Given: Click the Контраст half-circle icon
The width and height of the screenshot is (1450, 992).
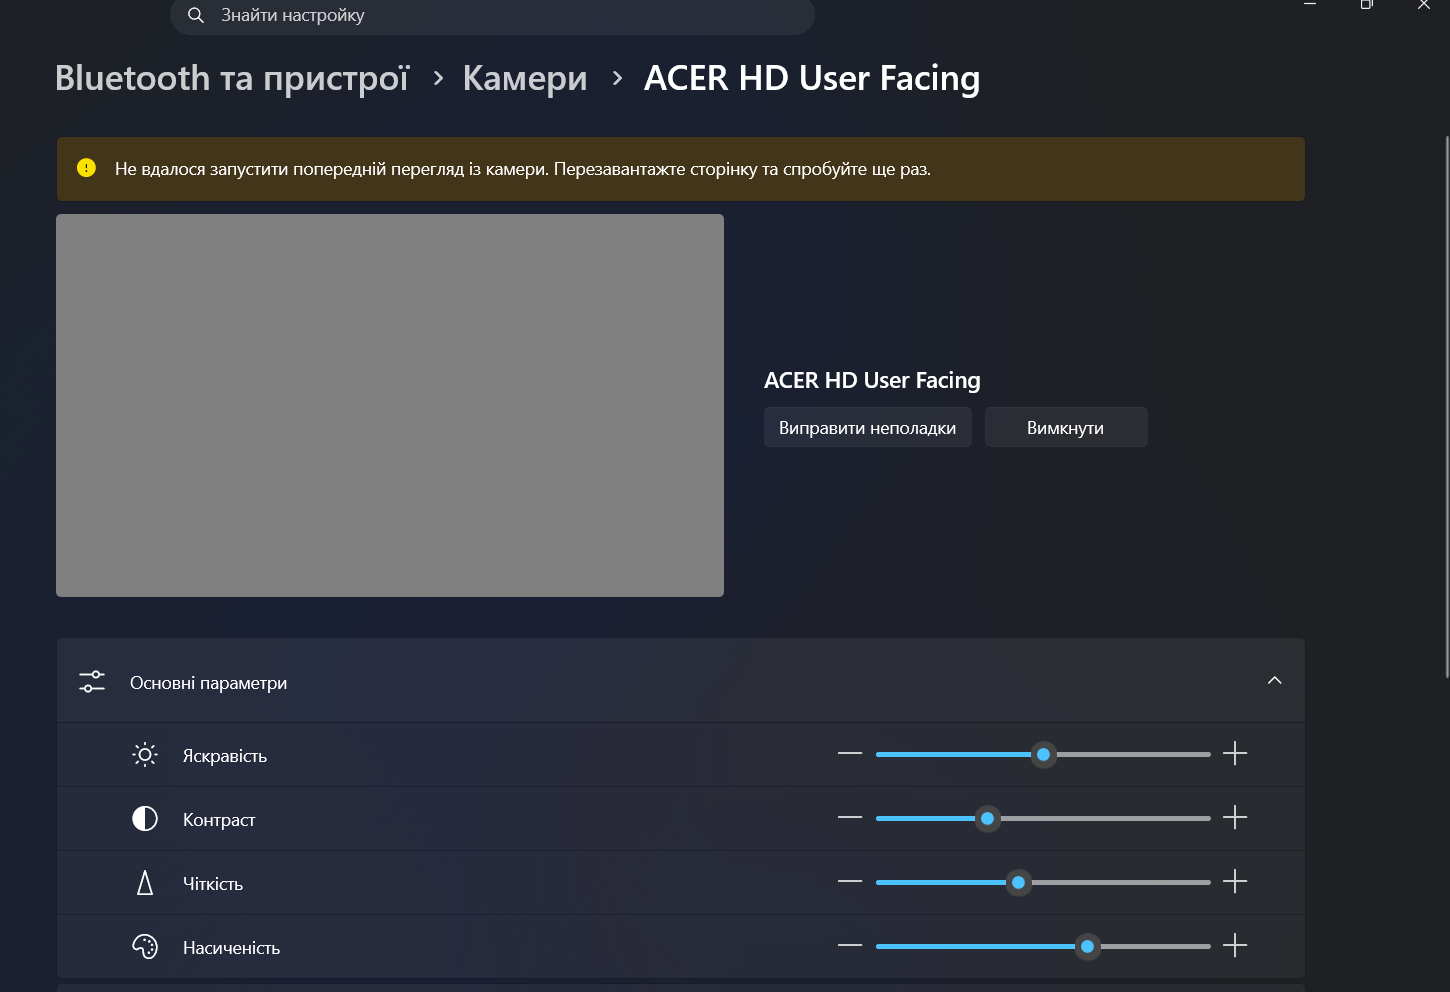Looking at the screenshot, I should coord(145,819).
